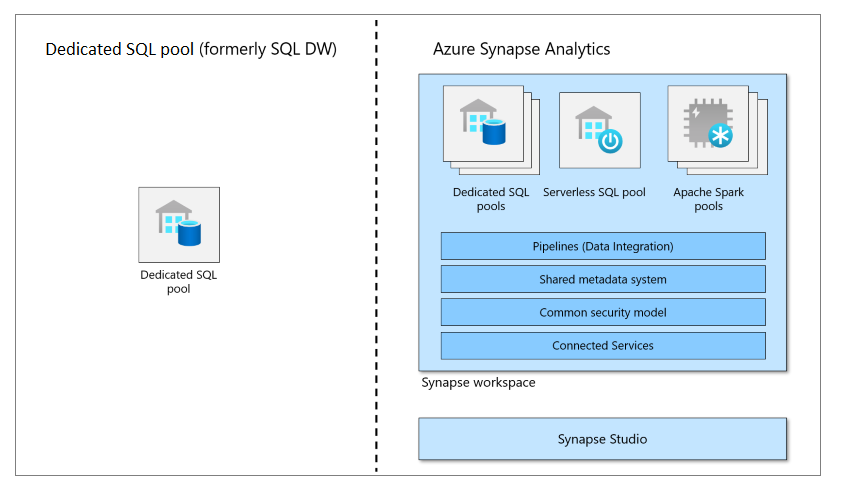Click the 'Dedicated SQL pool (formerly SQL DW)' heading

[191, 49]
